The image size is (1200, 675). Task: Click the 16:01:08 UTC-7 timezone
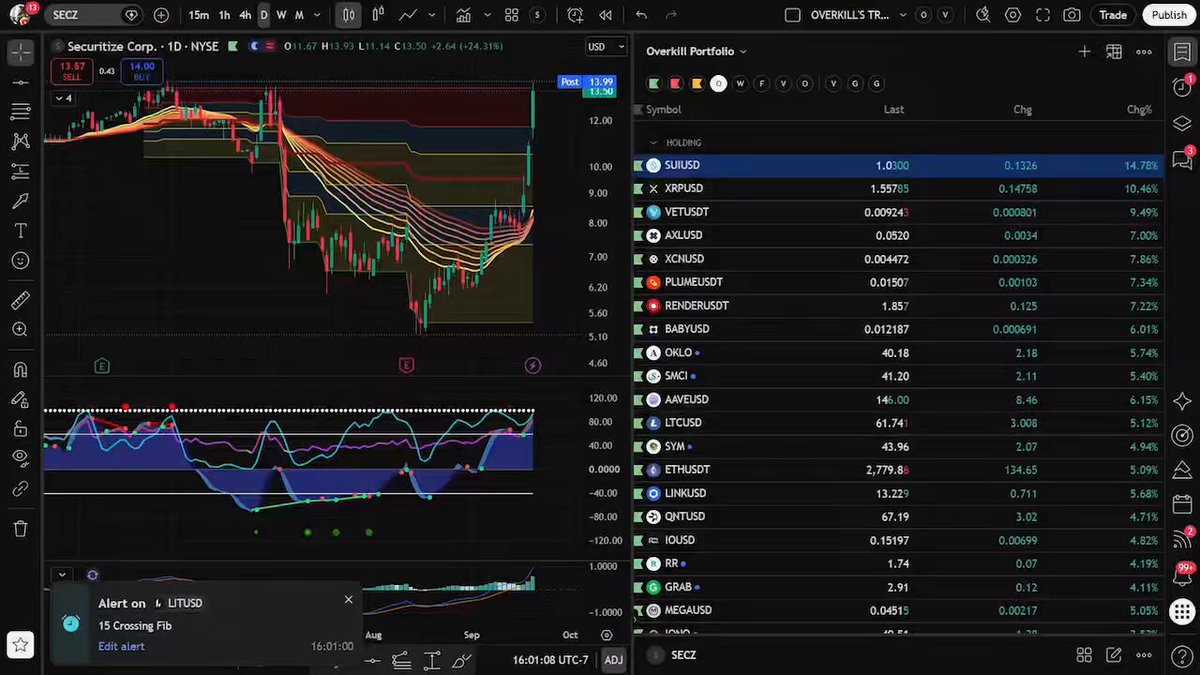tap(552, 660)
